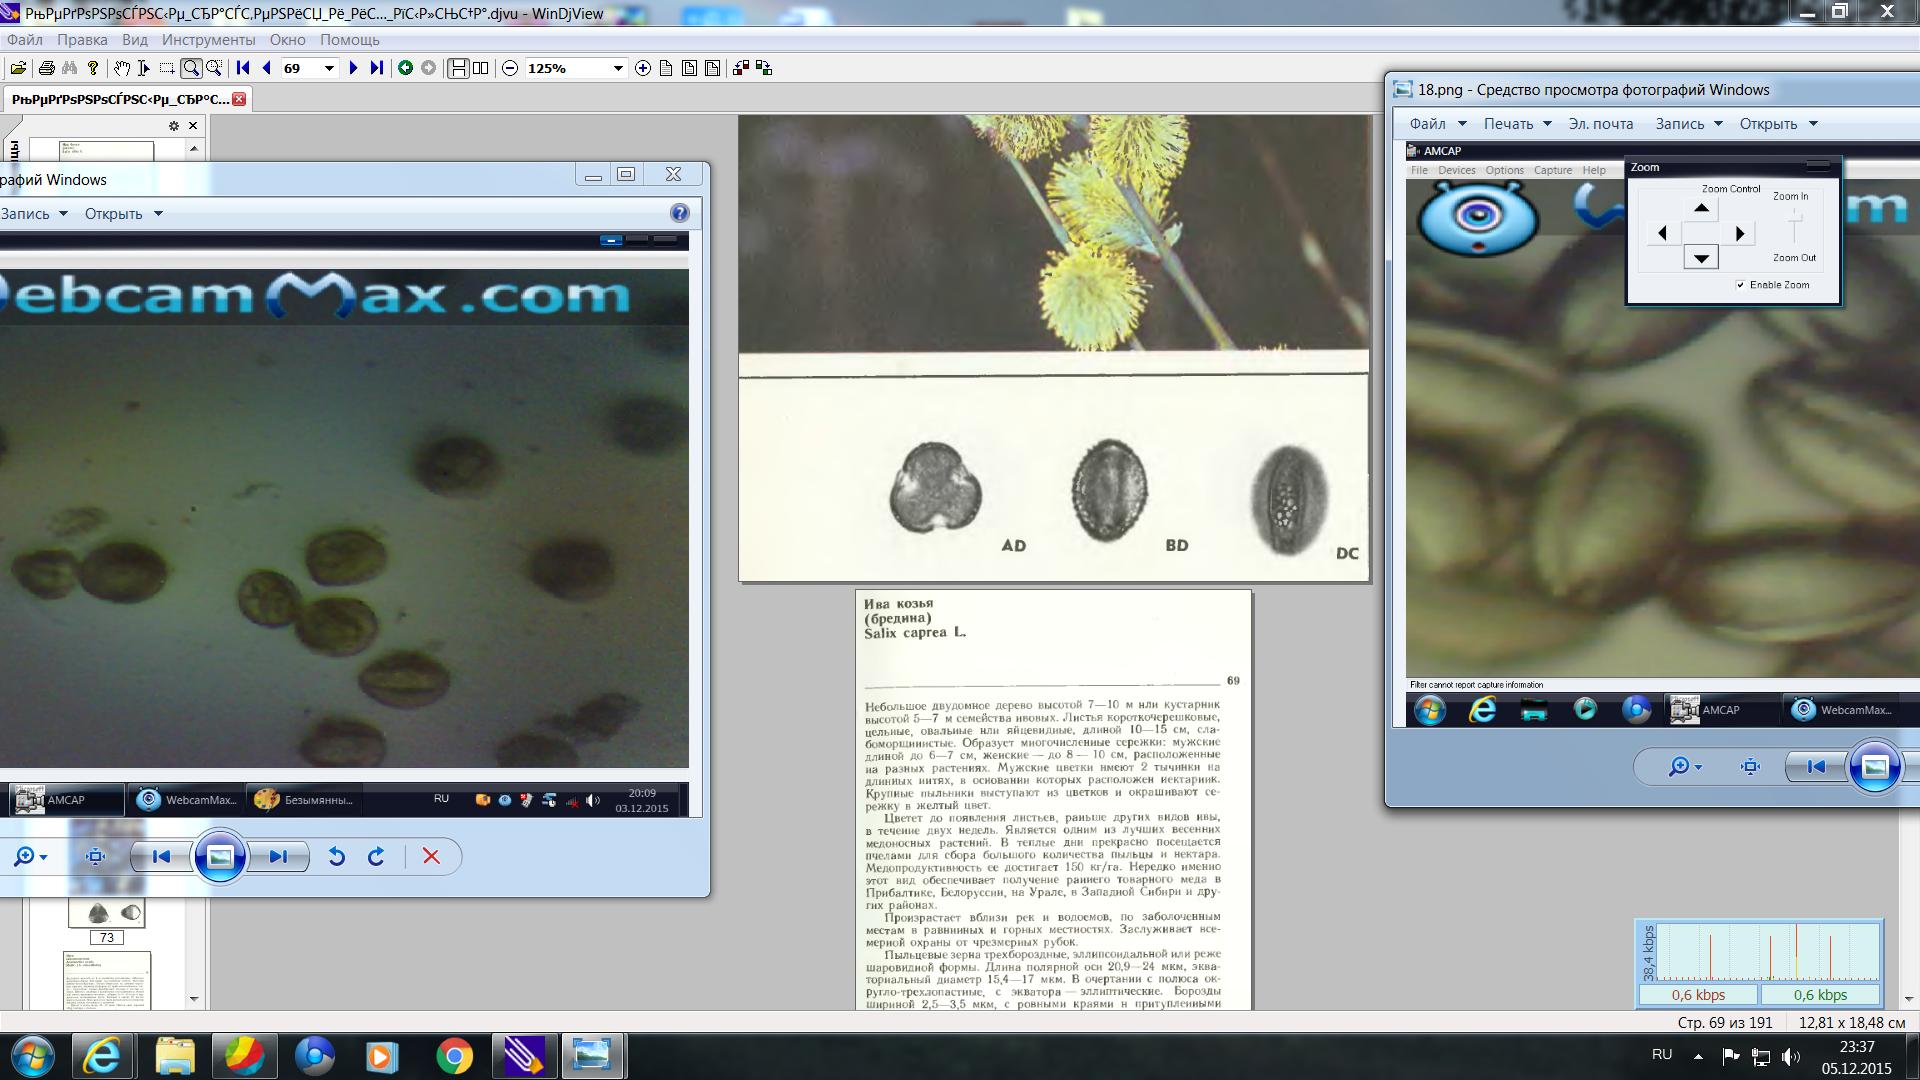
Task: Open the page number dropdown
Action: point(329,68)
